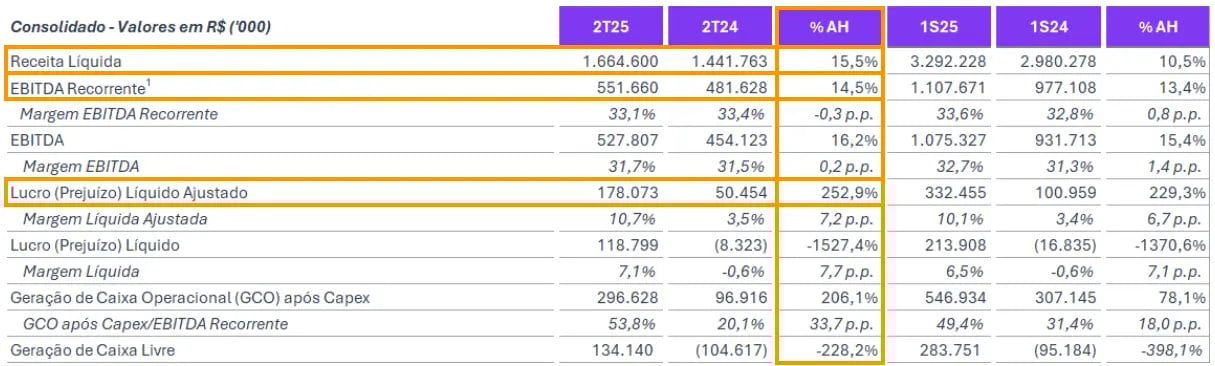Click the highlighted % AH header
This screenshot has height=366, width=1215.
830,25
